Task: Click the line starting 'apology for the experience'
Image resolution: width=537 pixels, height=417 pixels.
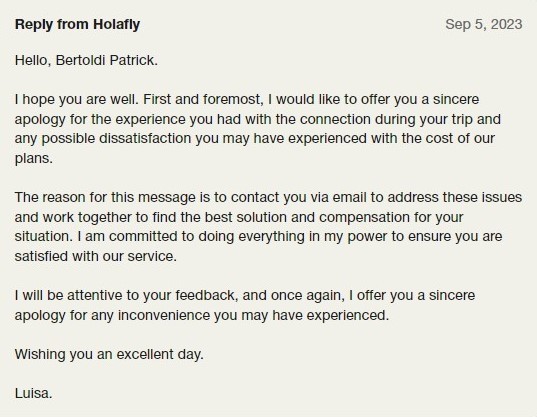Action: click(258, 119)
